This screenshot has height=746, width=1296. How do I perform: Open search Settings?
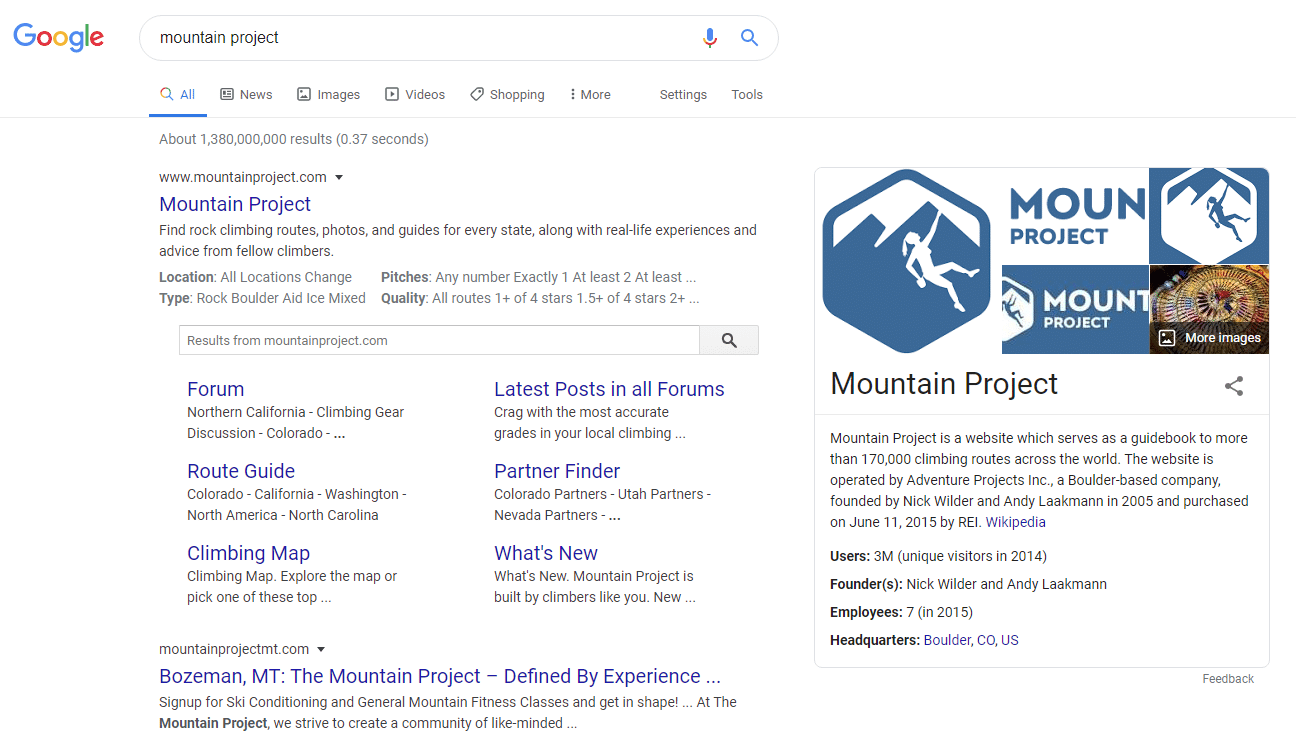(x=683, y=94)
